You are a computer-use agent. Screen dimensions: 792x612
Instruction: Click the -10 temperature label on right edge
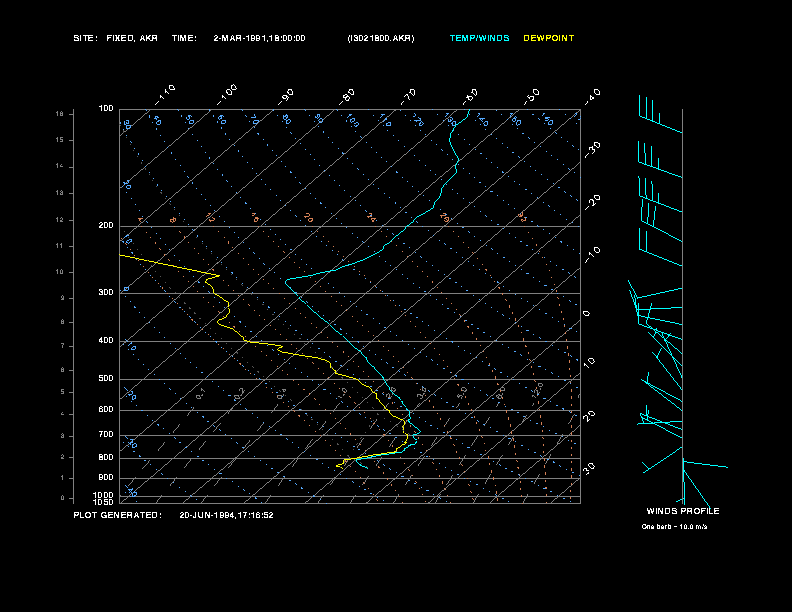click(x=593, y=254)
